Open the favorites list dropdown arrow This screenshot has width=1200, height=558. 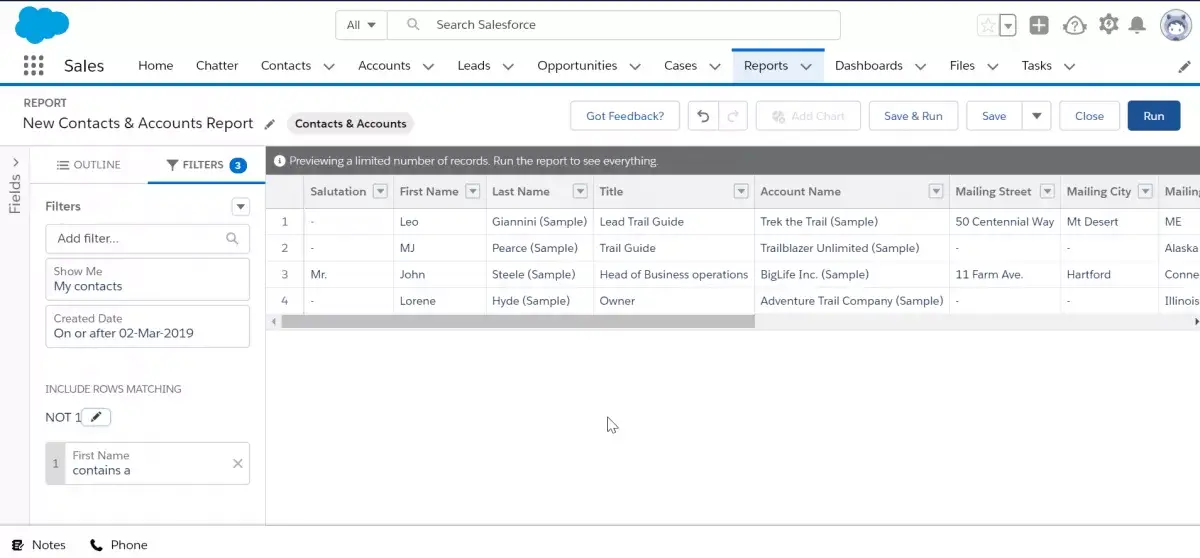[x=1008, y=26]
